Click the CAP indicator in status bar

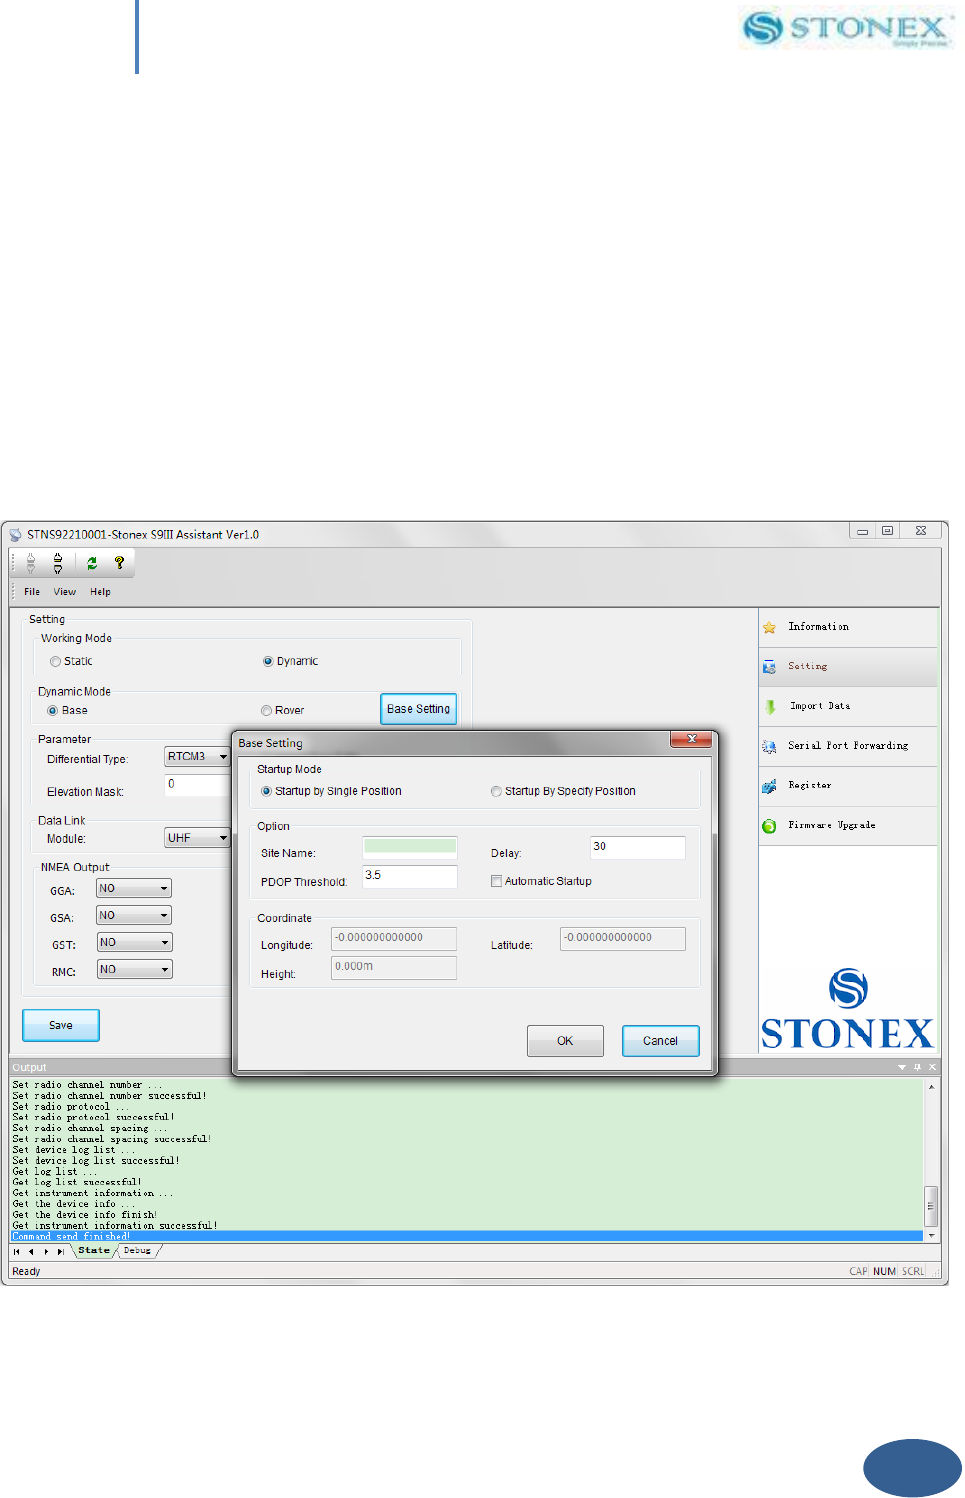click(x=858, y=1272)
